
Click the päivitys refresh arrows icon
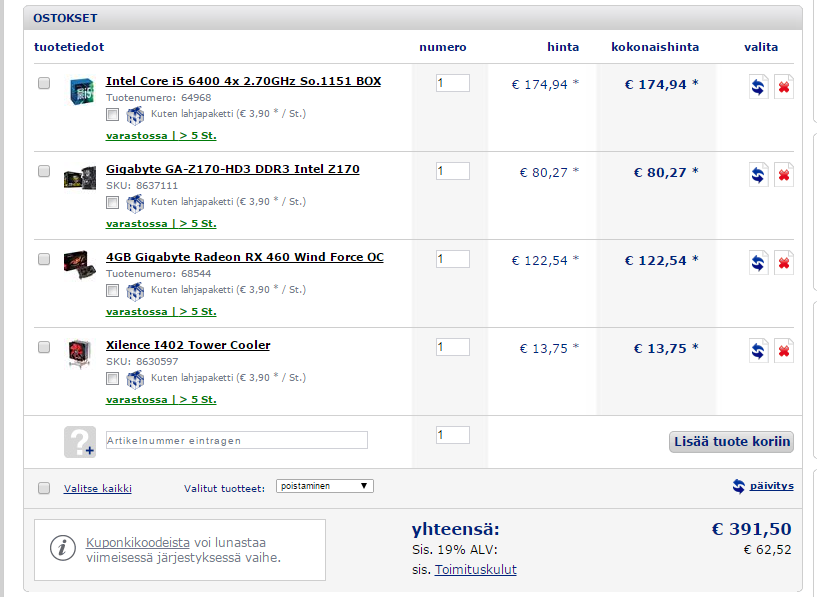coord(738,486)
